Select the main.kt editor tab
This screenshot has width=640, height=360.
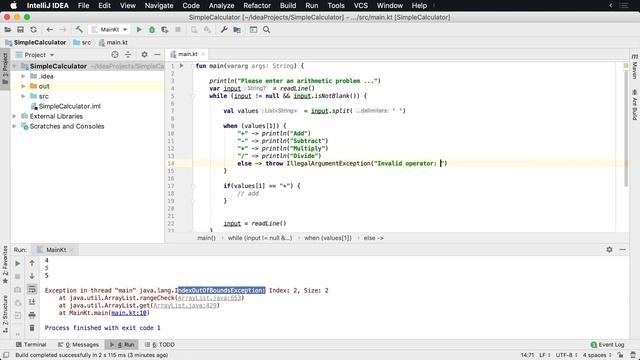187,54
